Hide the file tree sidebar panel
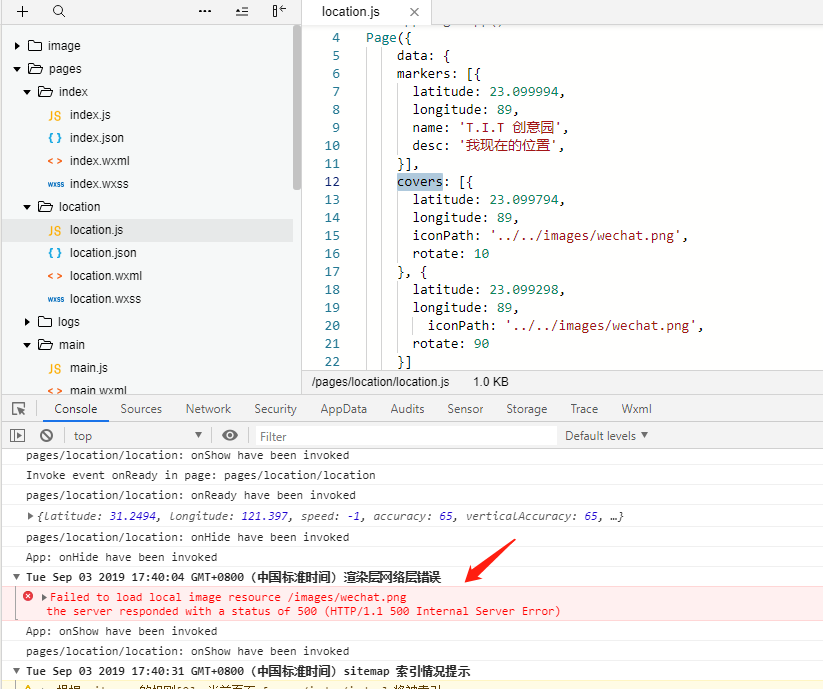This screenshot has width=823, height=689. [x=279, y=11]
